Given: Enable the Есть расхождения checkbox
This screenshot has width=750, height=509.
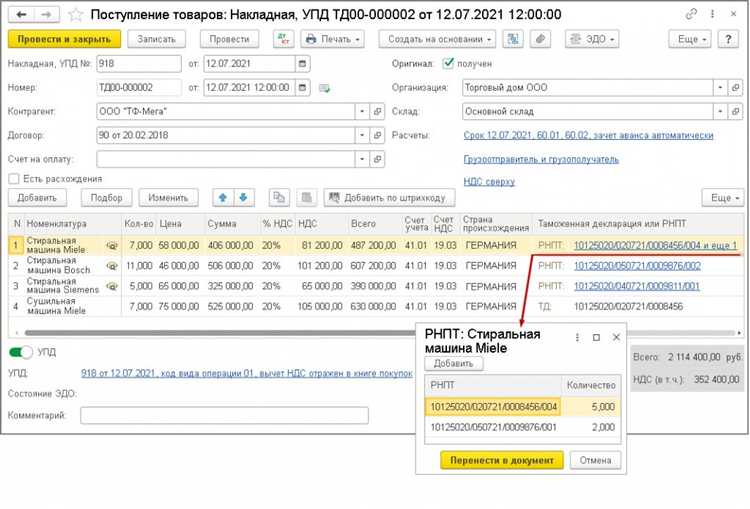Looking at the screenshot, I should click(x=13, y=179).
